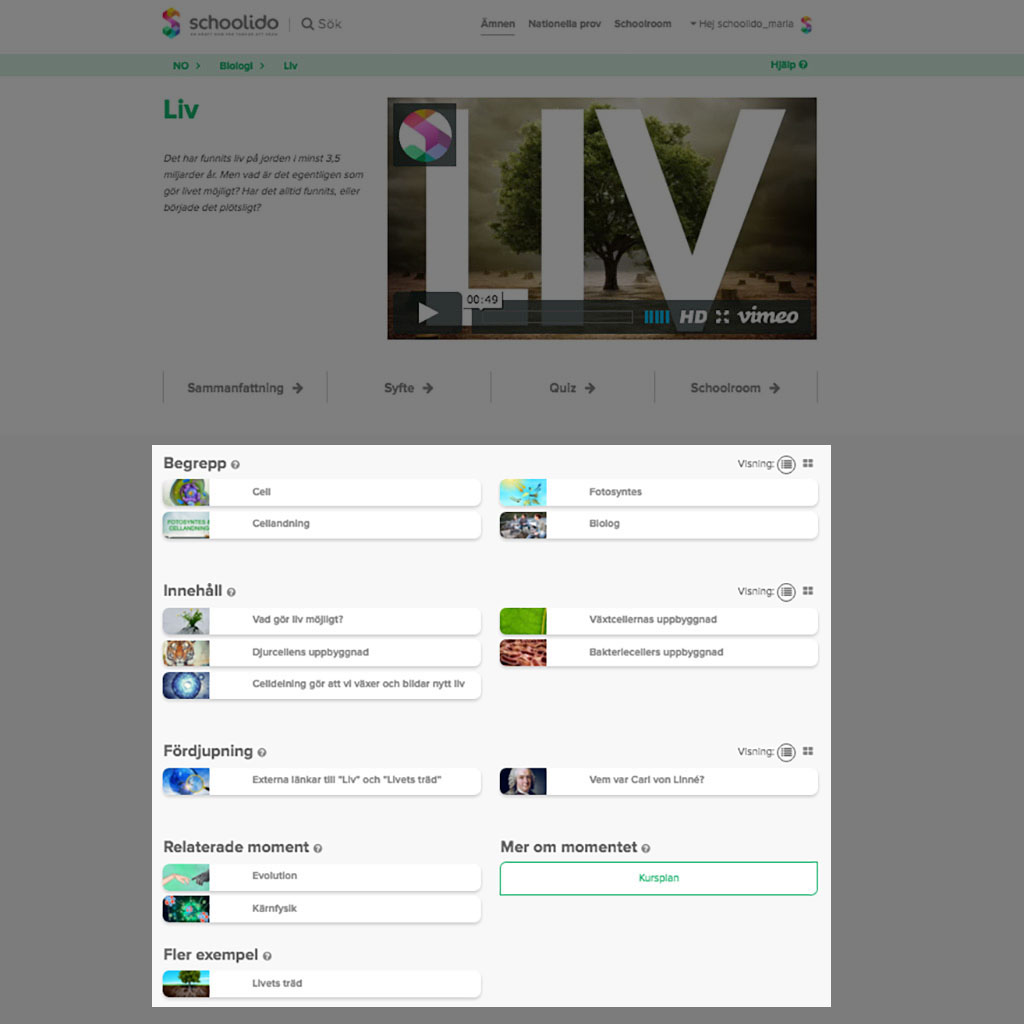This screenshot has width=1024, height=1024.
Task: Open the Ämnen menu item
Action: 497,24
